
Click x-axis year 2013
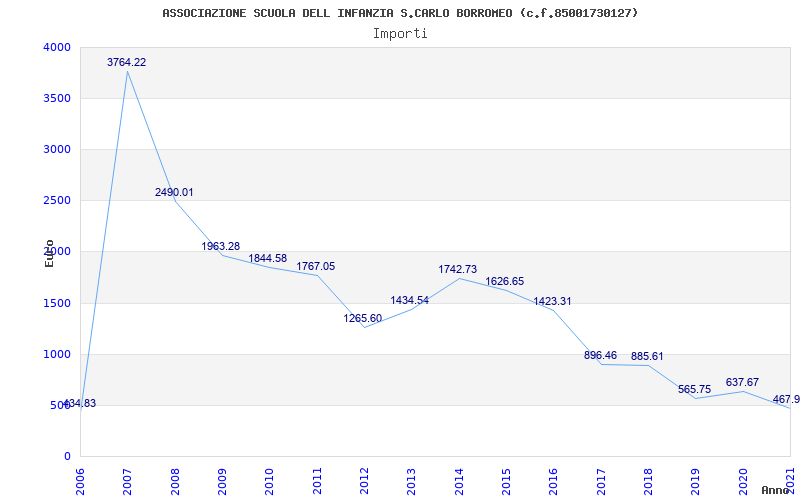click(x=412, y=481)
